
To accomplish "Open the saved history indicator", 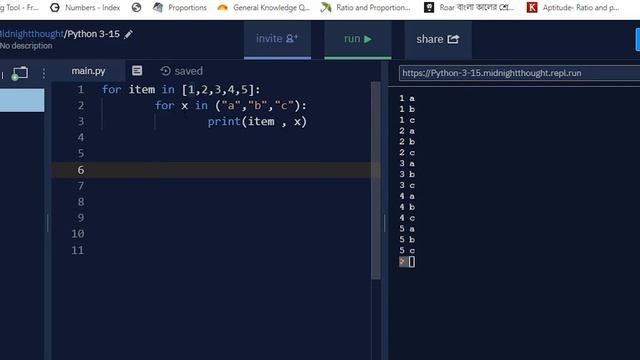I will (x=182, y=71).
